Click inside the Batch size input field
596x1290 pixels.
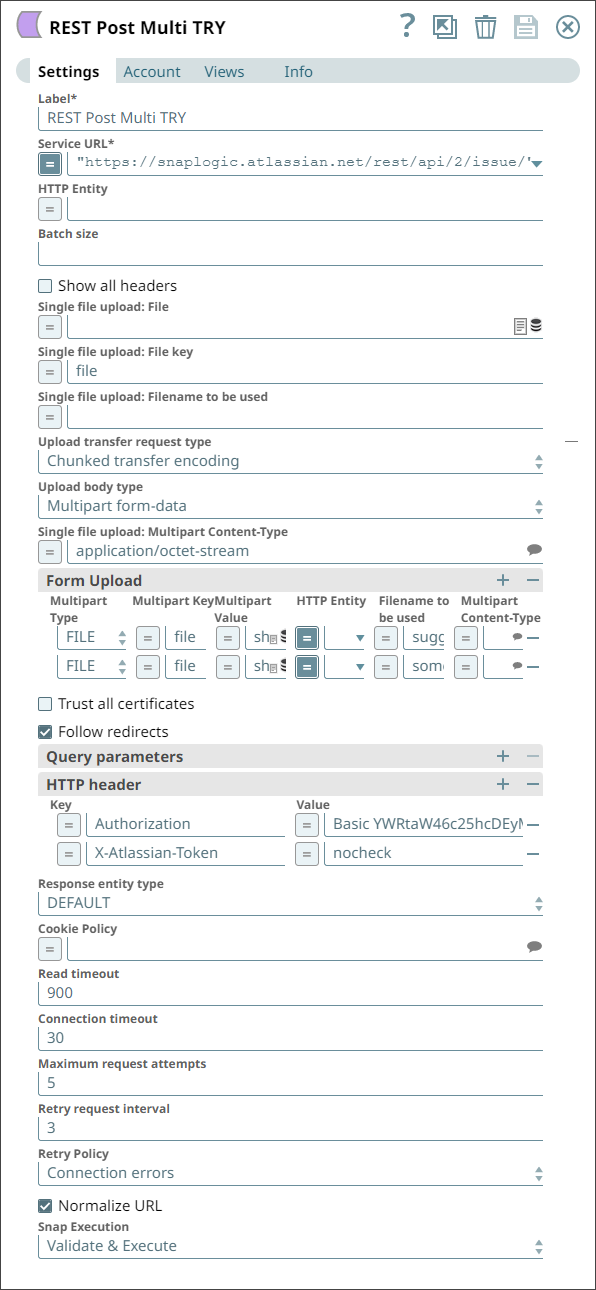(290, 251)
